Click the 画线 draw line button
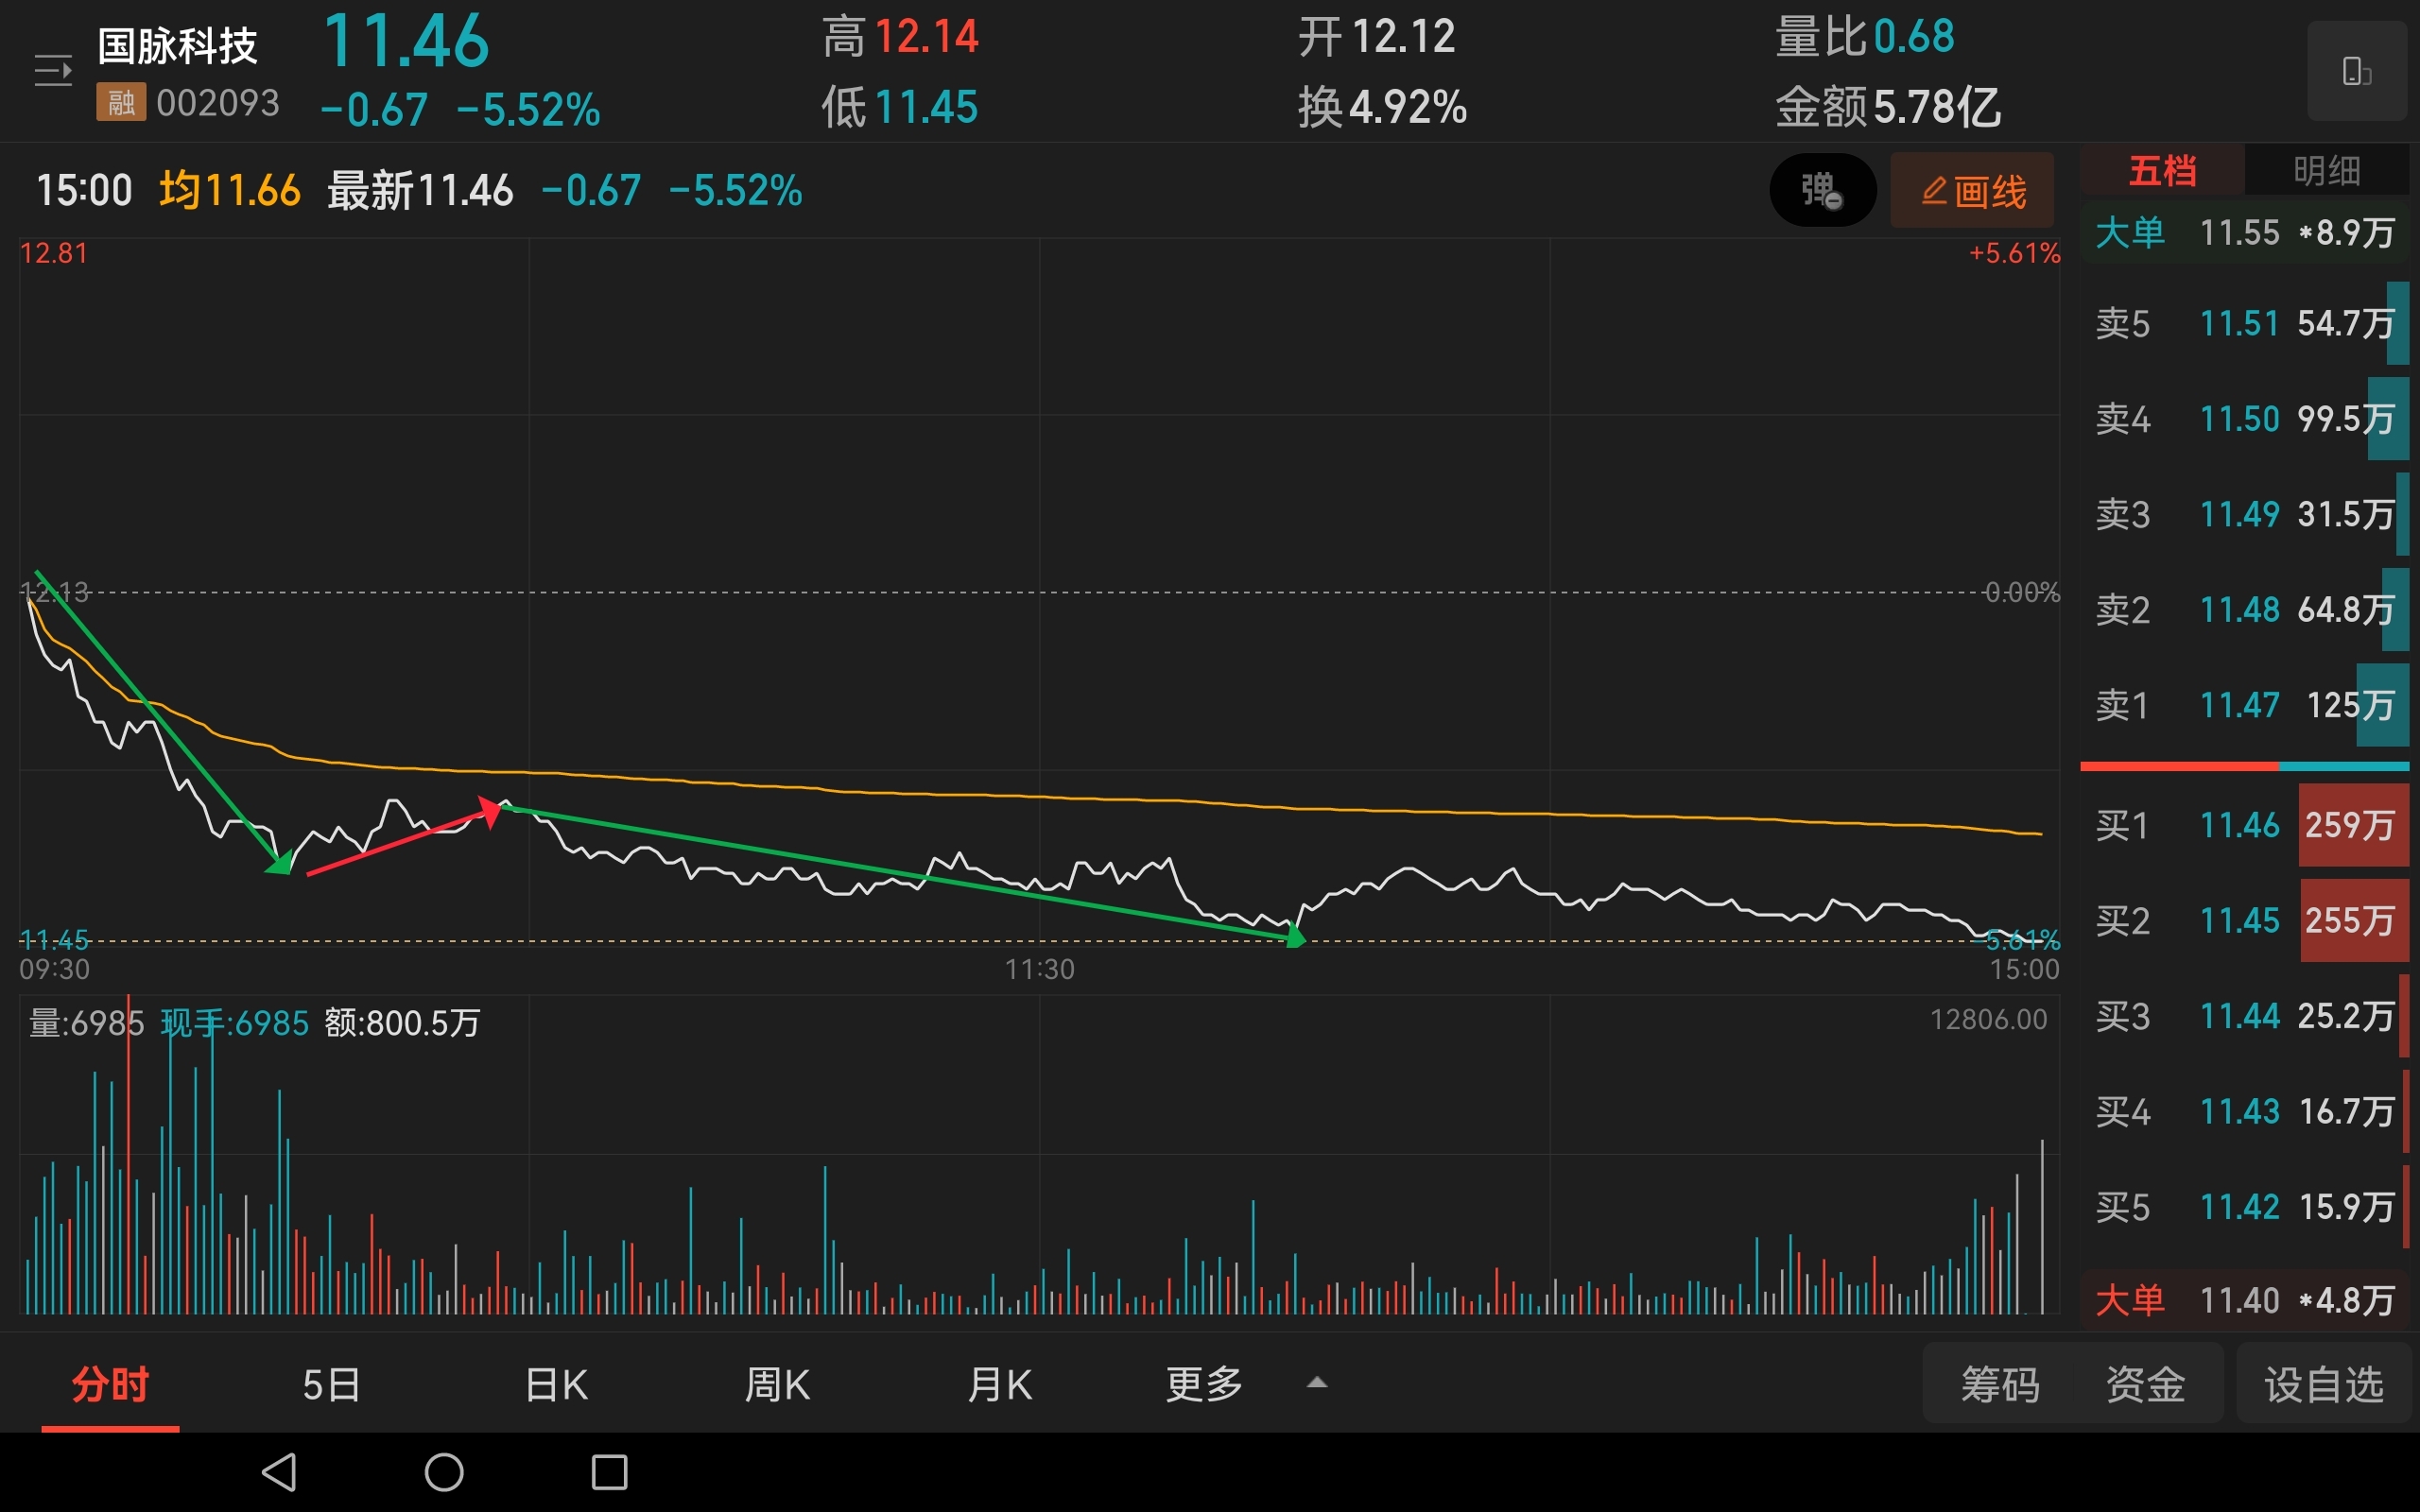The height and width of the screenshot is (1512, 2420). [1972, 191]
